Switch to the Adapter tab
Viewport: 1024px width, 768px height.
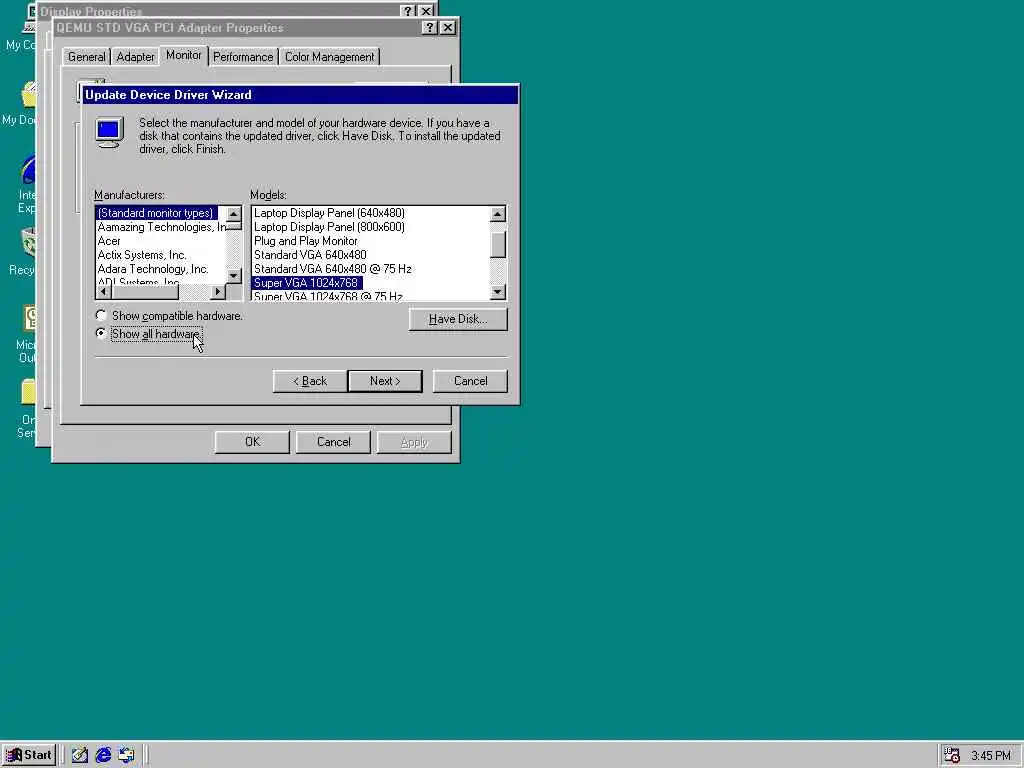coord(135,57)
